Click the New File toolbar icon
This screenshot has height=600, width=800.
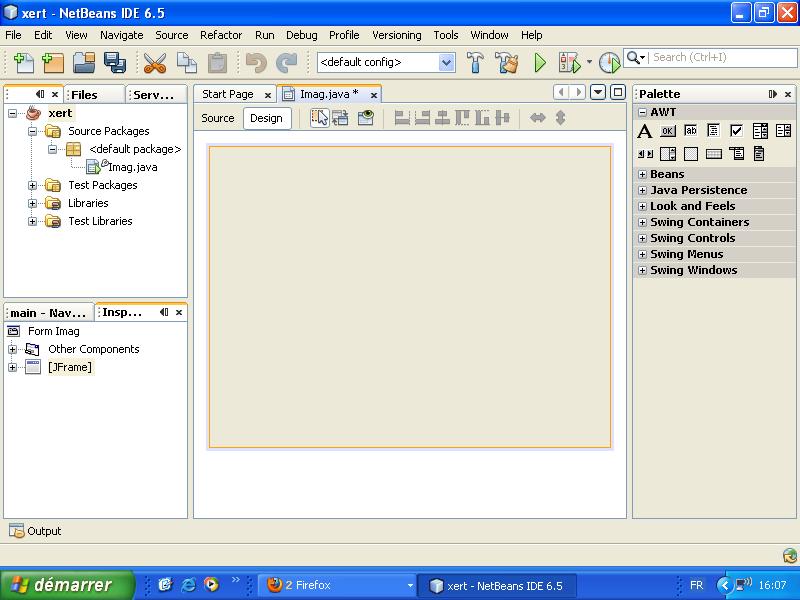pyautogui.click(x=23, y=63)
